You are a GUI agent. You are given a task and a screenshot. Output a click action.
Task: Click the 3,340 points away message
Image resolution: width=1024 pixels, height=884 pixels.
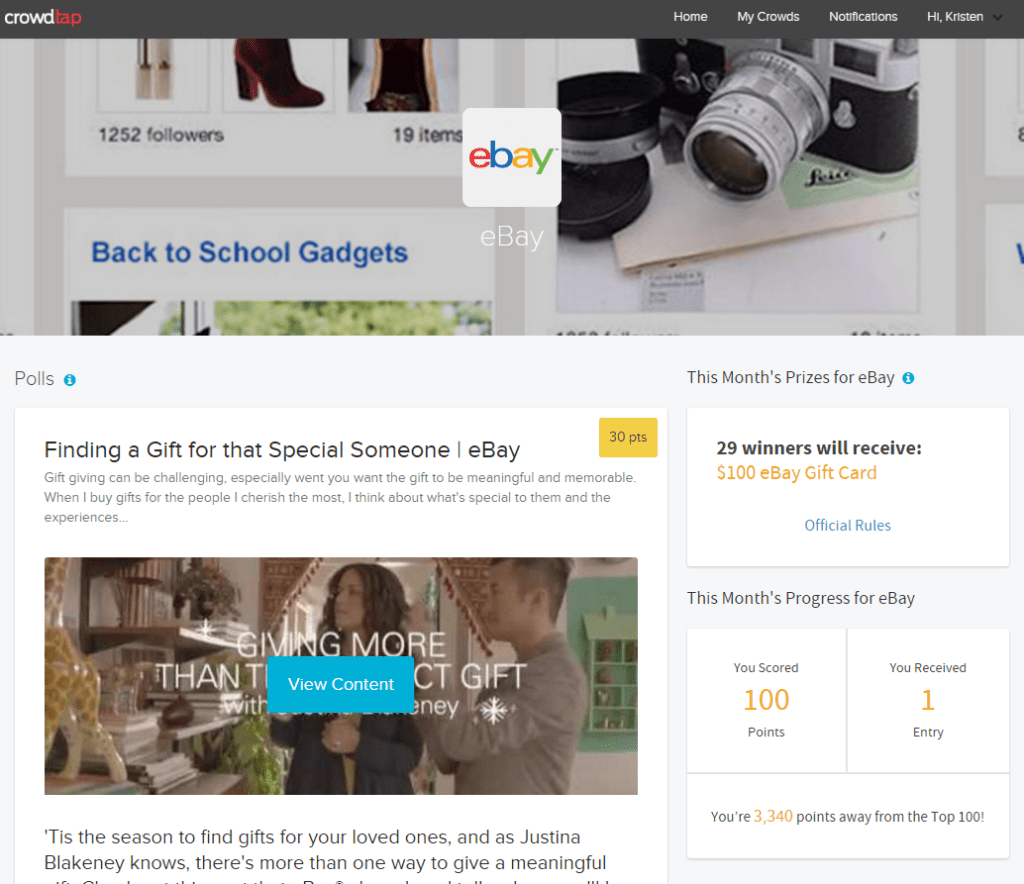(x=847, y=817)
